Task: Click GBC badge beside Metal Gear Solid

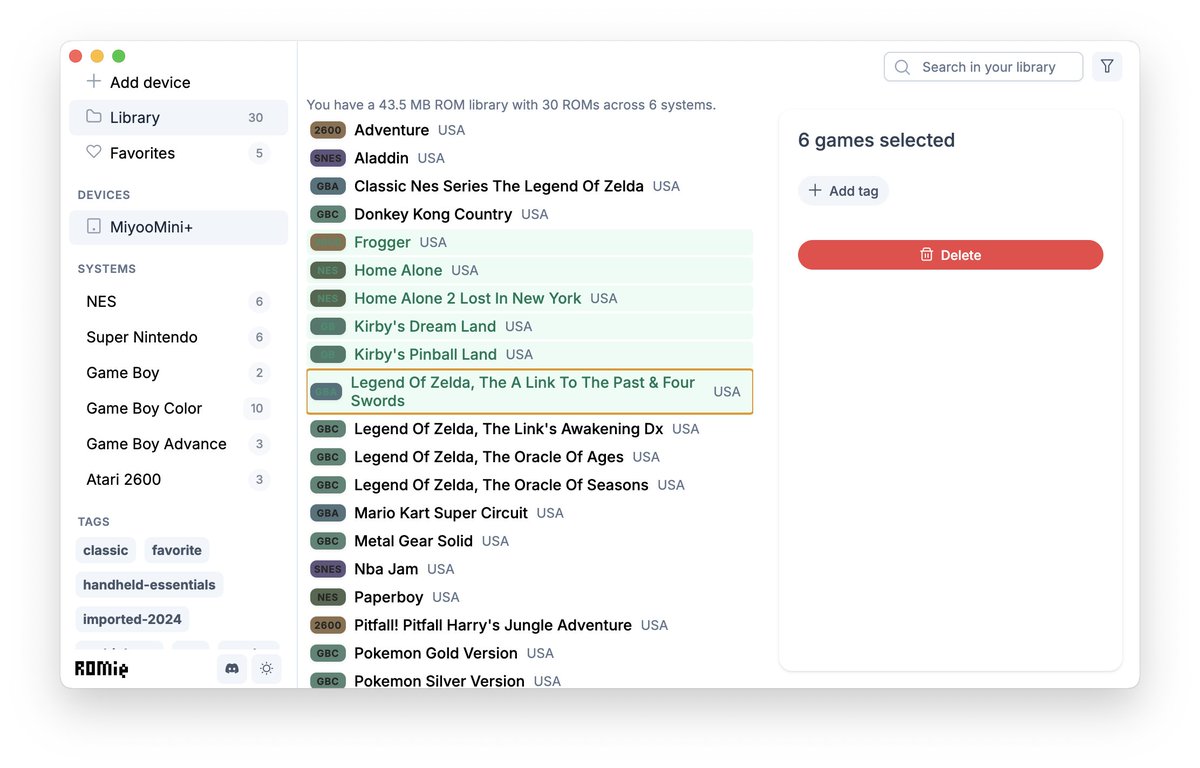Action: [x=328, y=541]
